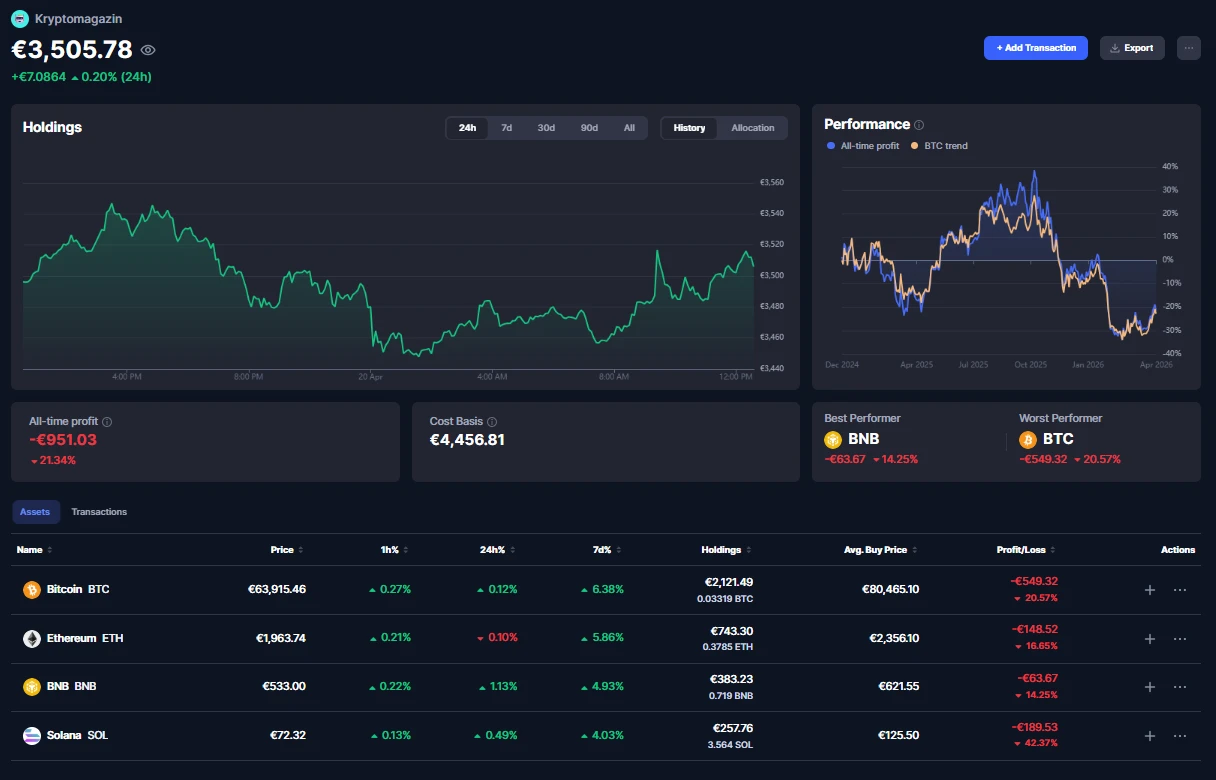Click the Solana coin icon in assets
Screen dimensions: 1216x780
(x=32, y=735)
